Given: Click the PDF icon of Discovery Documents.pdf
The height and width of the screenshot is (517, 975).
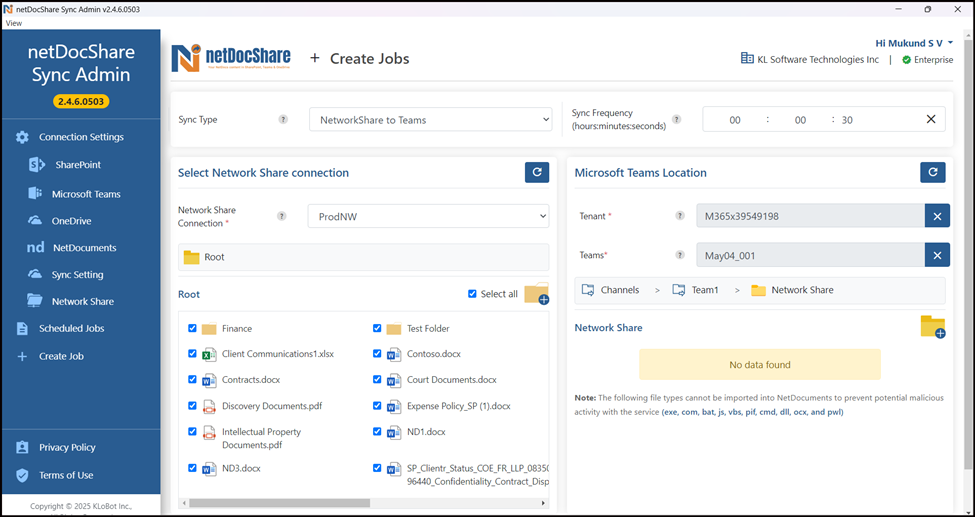Looking at the screenshot, I should tap(209, 407).
